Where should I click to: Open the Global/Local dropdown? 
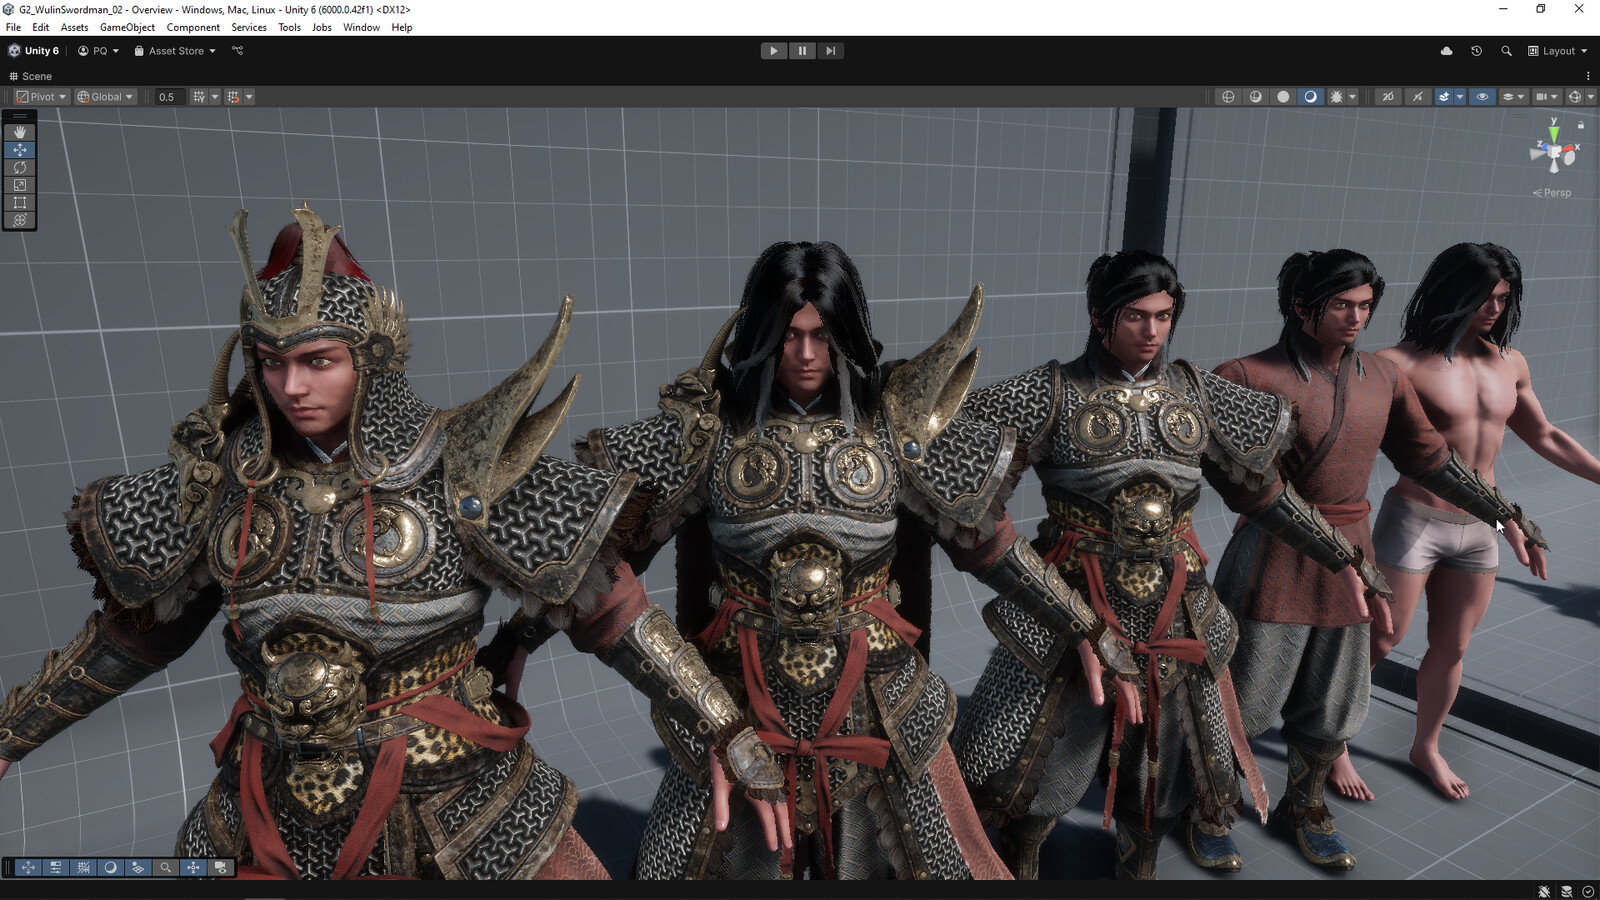point(105,97)
